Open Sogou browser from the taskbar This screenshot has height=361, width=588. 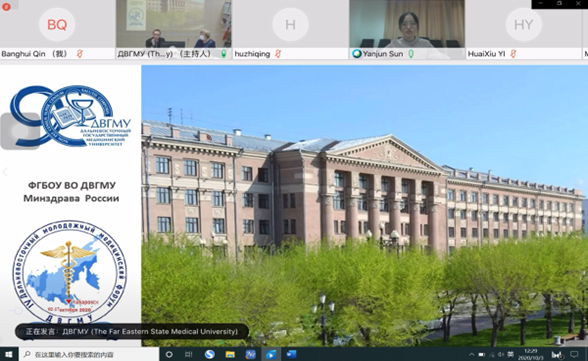tap(210, 354)
